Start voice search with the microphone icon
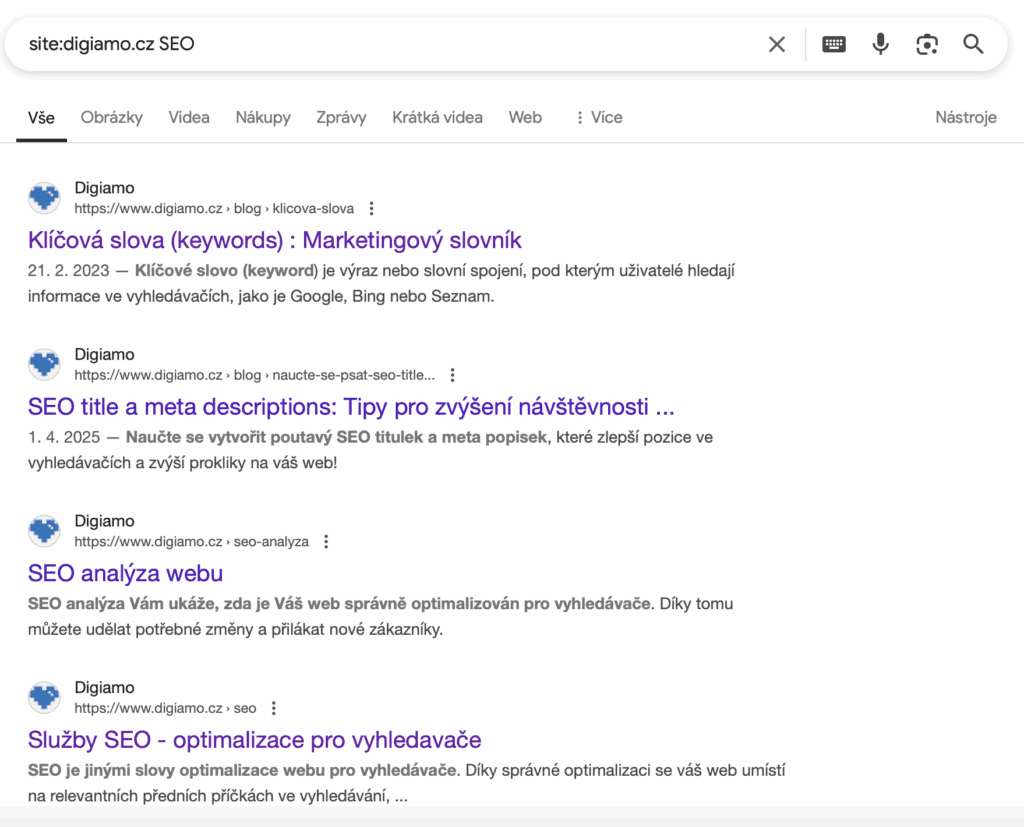This screenshot has width=1024, height=827. click(x=880, y=44)
